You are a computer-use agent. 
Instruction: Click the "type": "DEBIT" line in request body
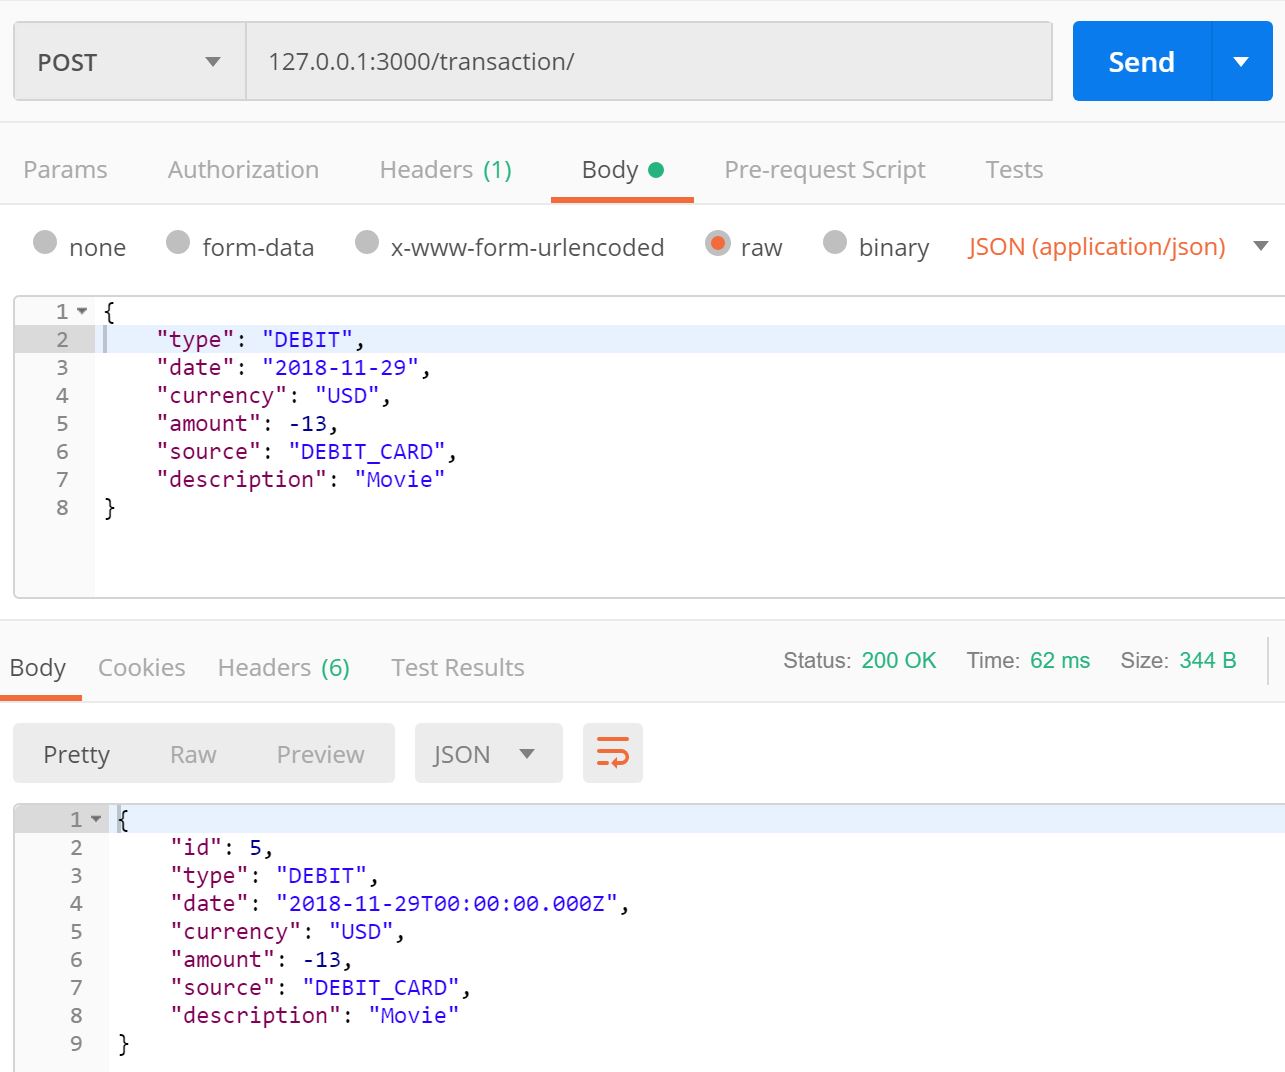(261, 339)
